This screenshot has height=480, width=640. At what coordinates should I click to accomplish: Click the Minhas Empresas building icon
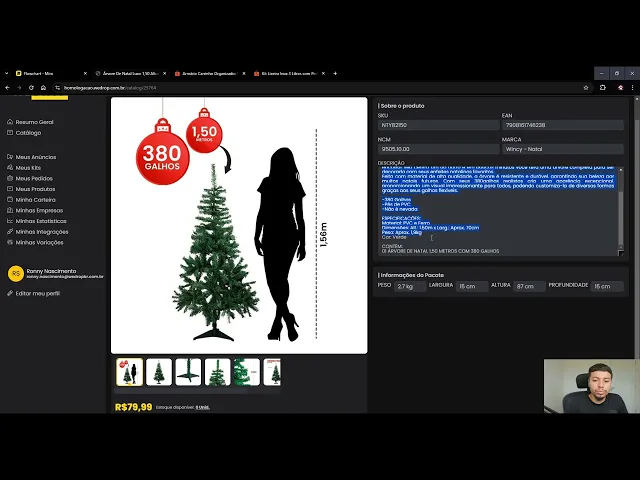10,210
